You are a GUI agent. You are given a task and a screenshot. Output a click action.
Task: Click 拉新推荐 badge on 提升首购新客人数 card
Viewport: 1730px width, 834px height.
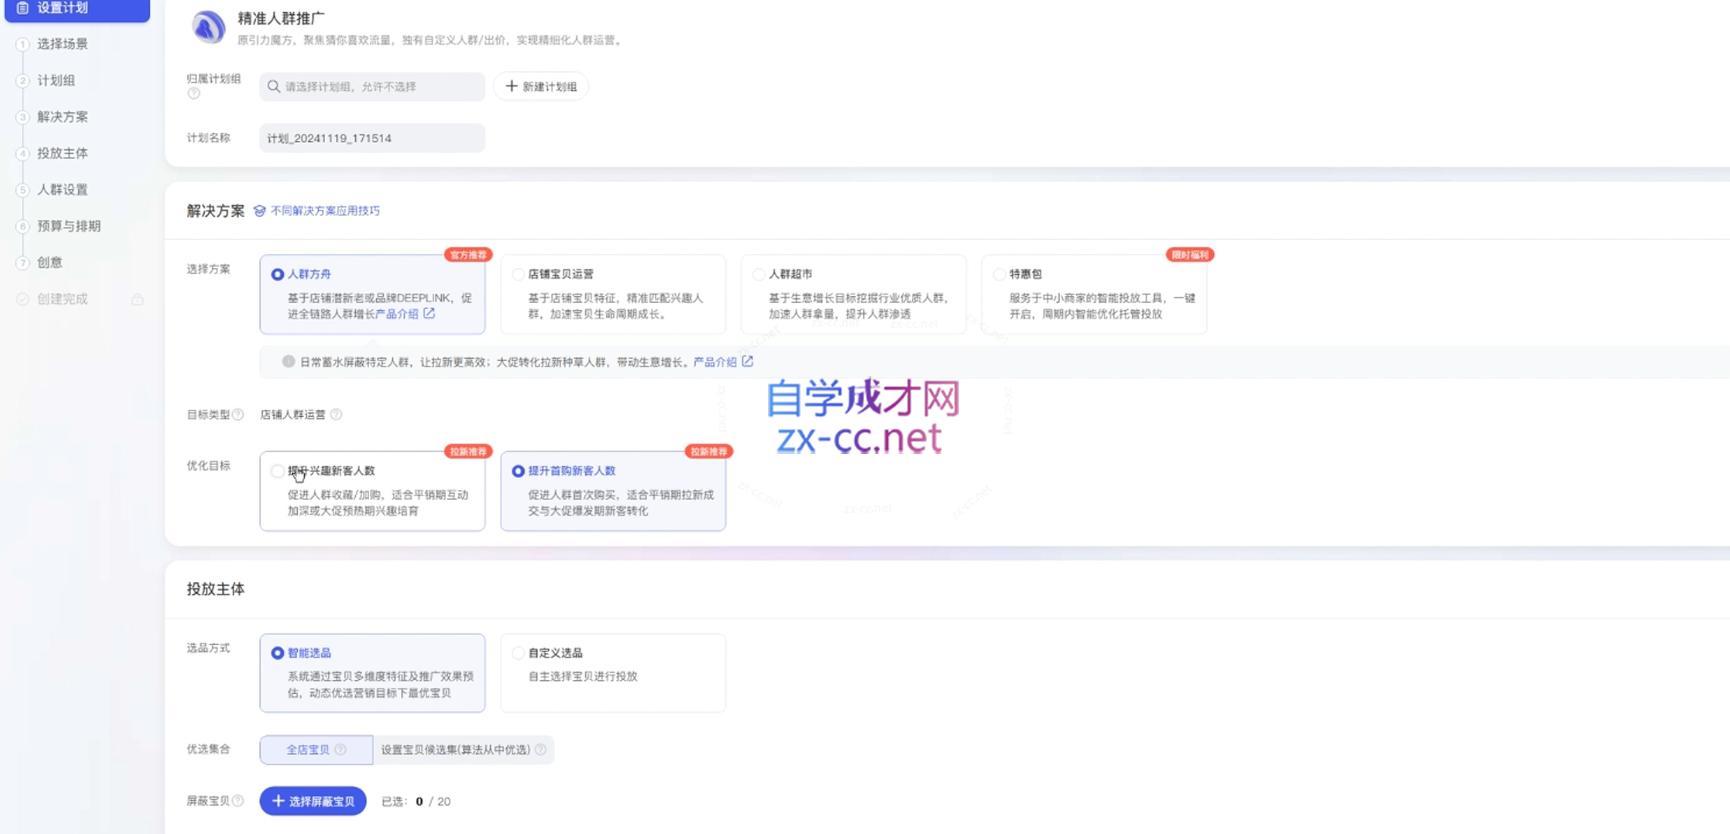point(709,452)
